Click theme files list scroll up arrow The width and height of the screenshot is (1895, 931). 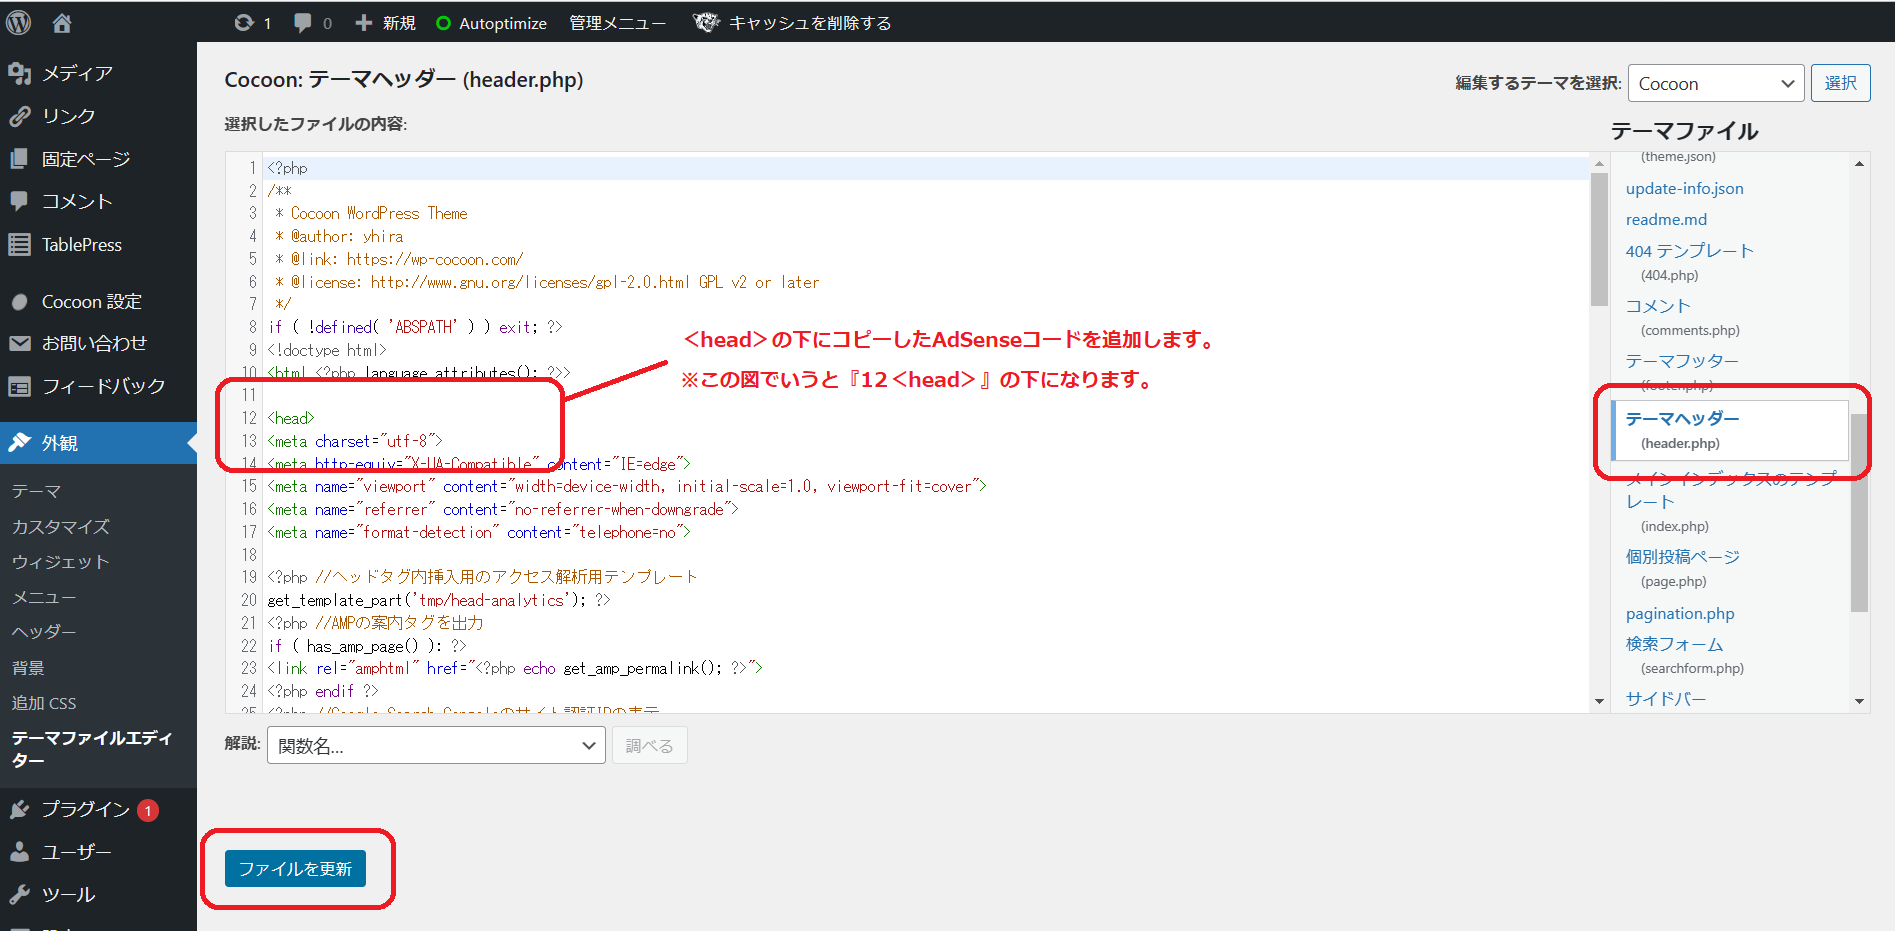1859,163
